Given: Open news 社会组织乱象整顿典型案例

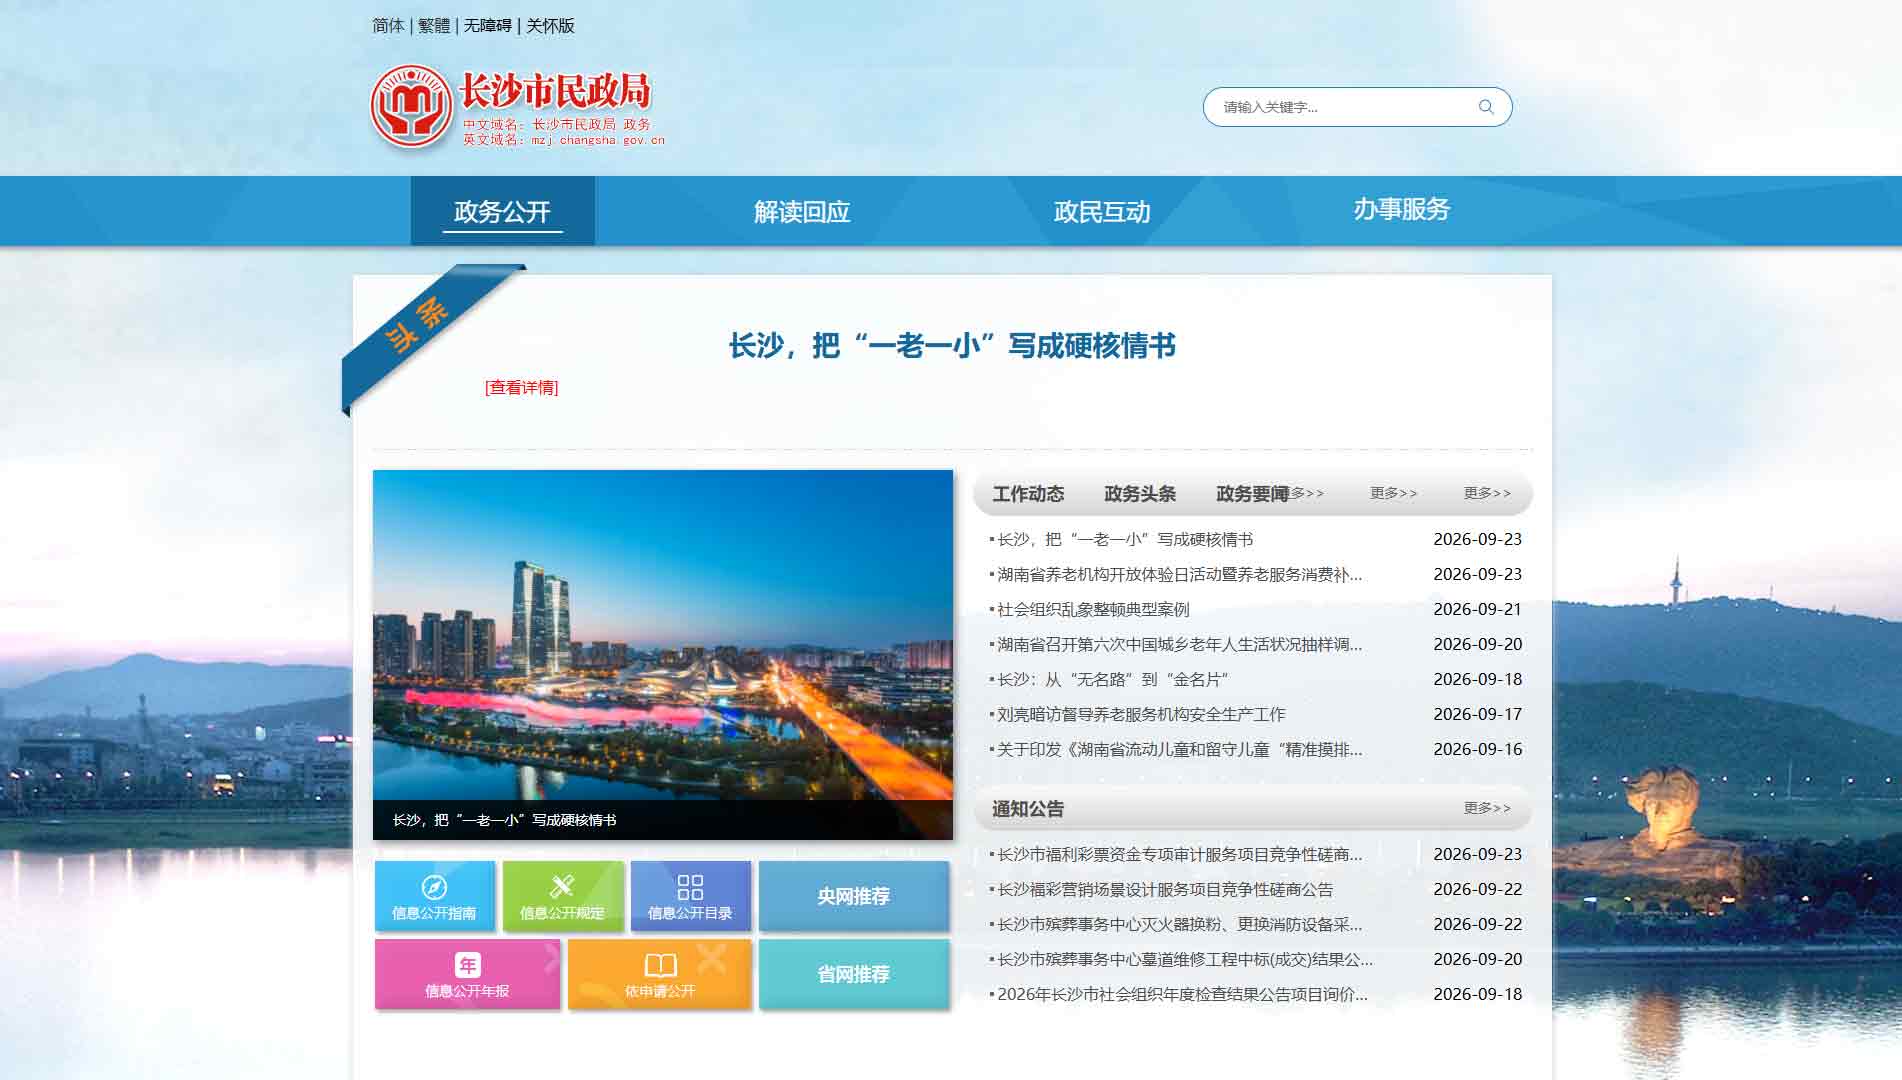Looking at the screenshot, I should pos(1093,609).
